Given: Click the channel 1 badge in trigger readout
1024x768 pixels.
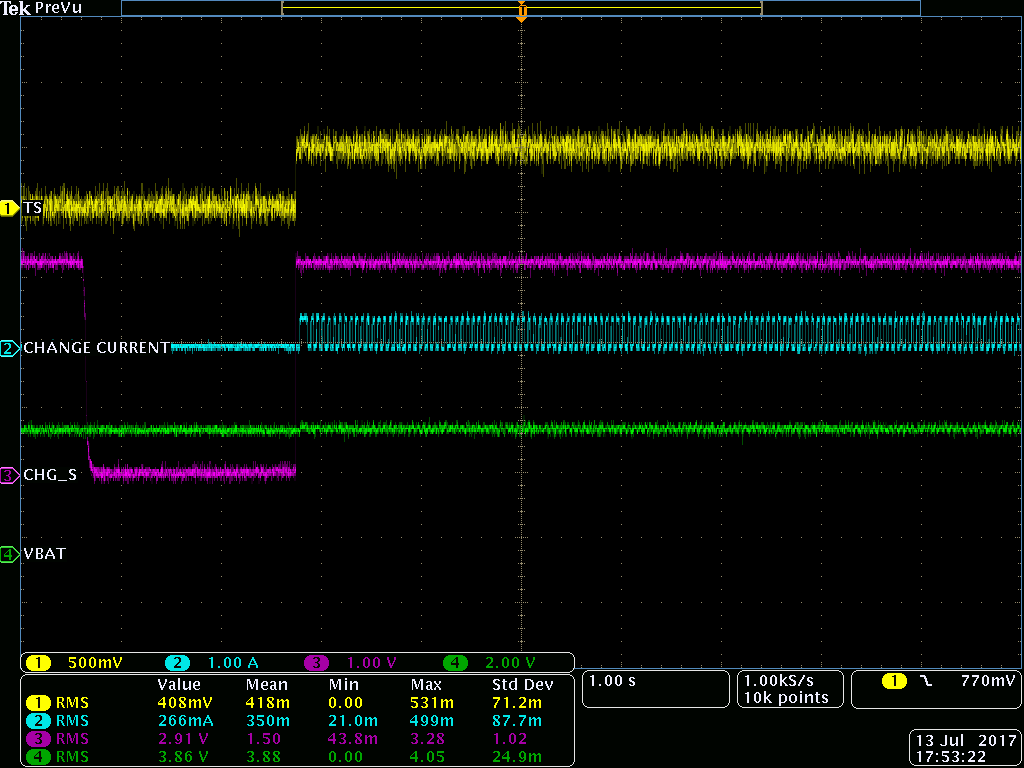Looking at the screenshot, I should pos(893,681).
